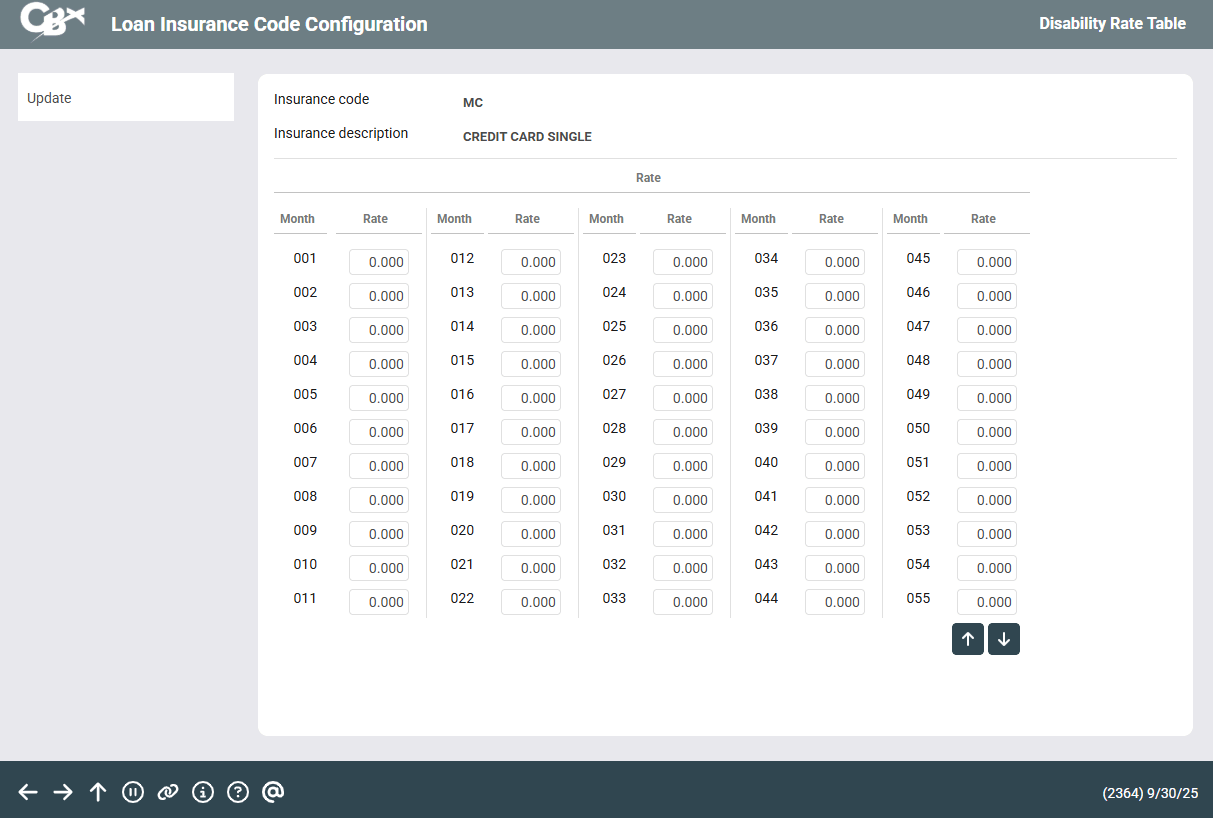Click the rate field for month 001
This screenshot has width=1213, height=818.
[x=379, y=262]
